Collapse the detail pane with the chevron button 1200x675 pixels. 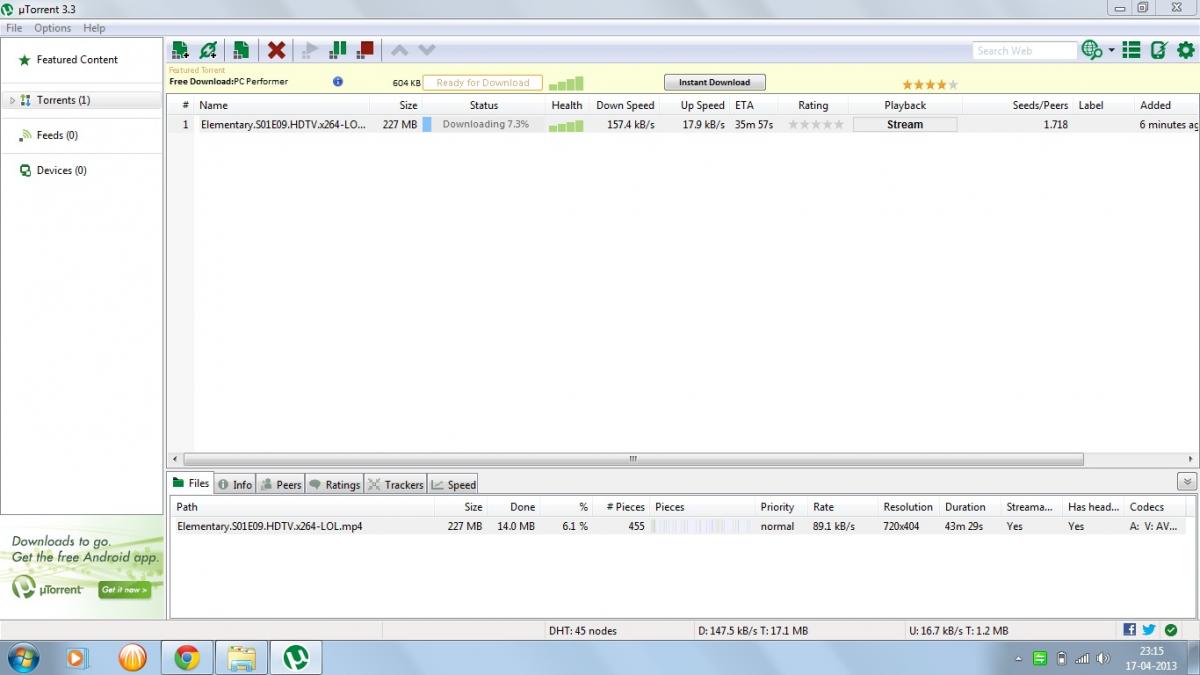(1187, 482)
